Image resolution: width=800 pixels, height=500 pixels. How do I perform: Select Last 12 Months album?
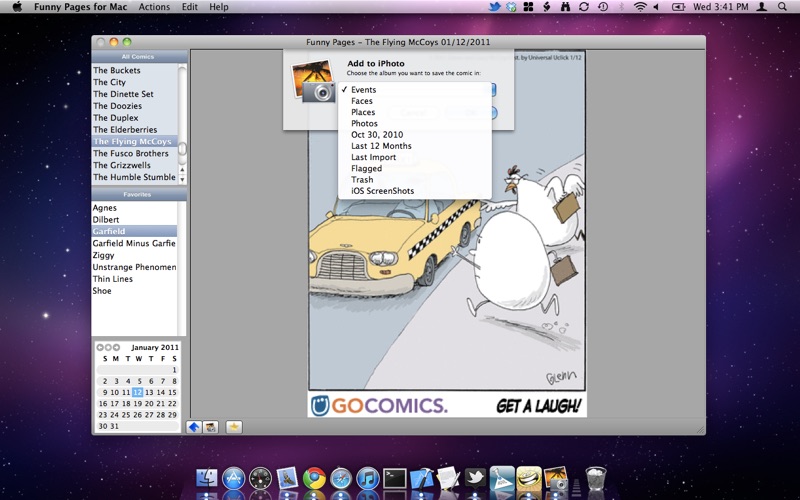point(415,146)
